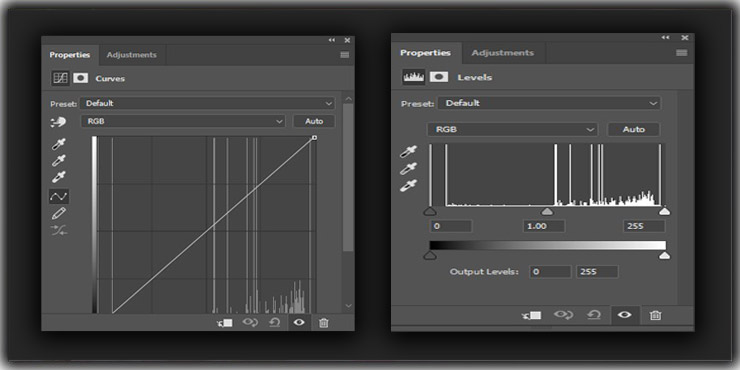
Task: Delete the Levels adjustment with trash icon
Action: click(x=655, y=315)
